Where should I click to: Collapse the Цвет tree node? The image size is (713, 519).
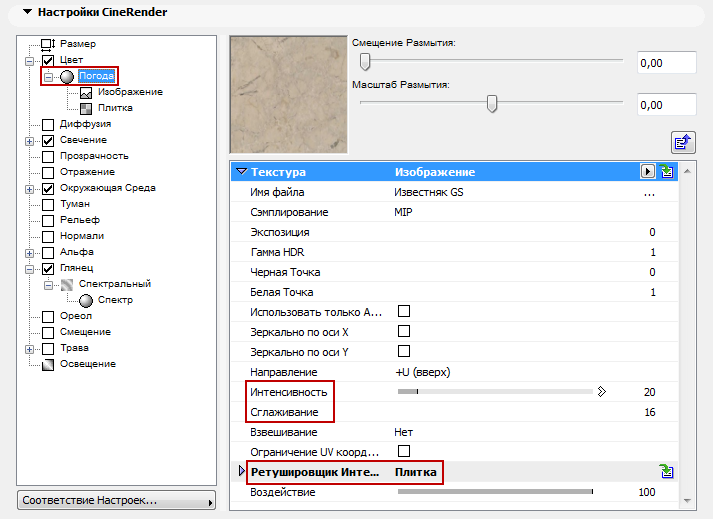coord(29,61)
